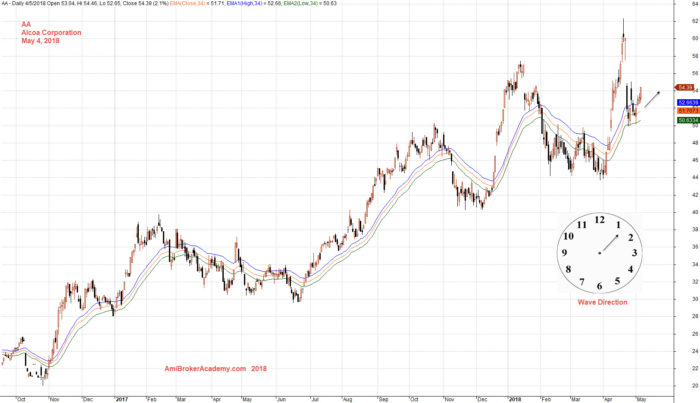Click the 32 price axis label
The image size is (700, 403).
696,282
